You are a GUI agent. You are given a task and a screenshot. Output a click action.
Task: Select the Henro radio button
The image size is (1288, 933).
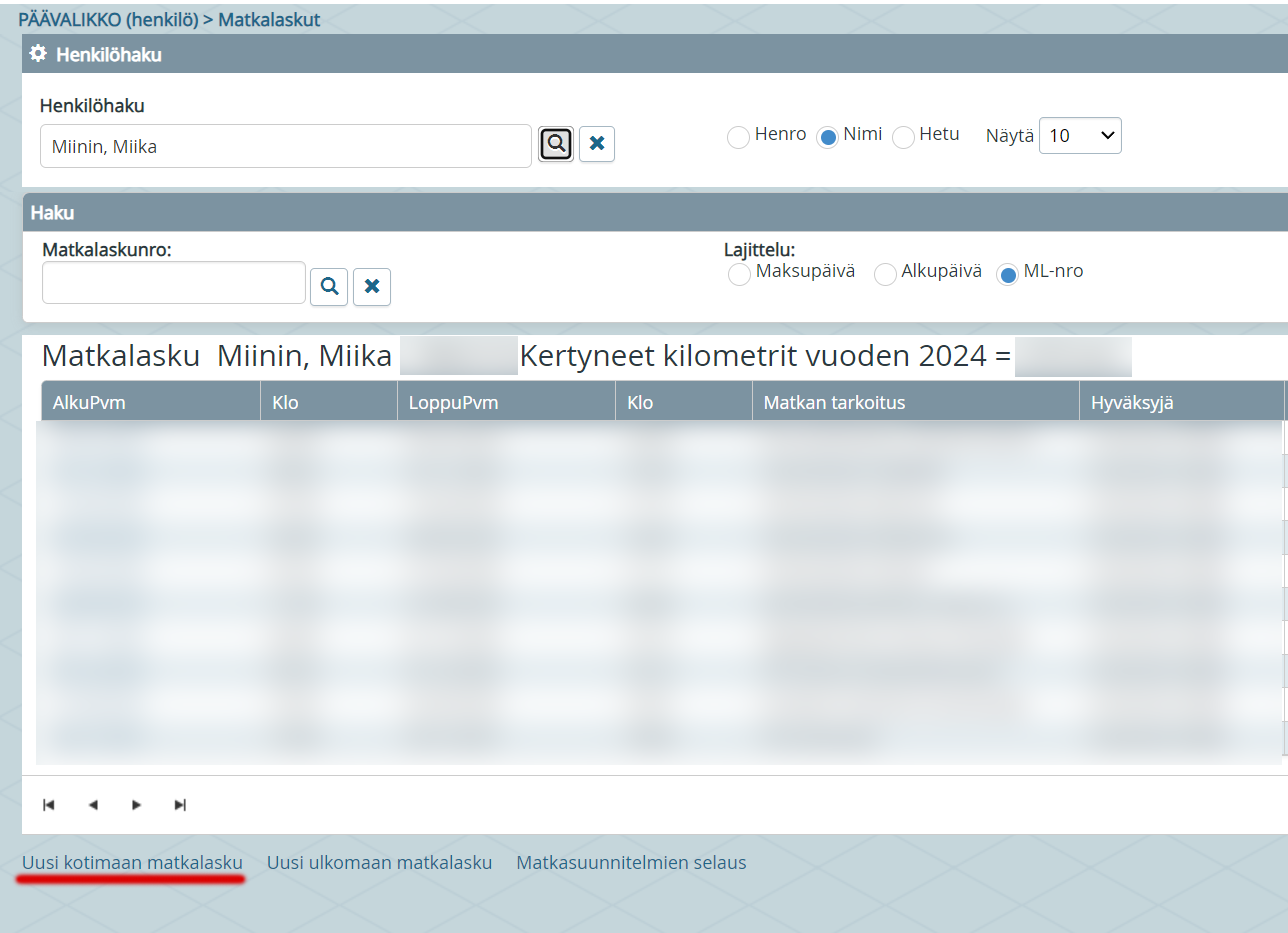[x=738, y=137]
